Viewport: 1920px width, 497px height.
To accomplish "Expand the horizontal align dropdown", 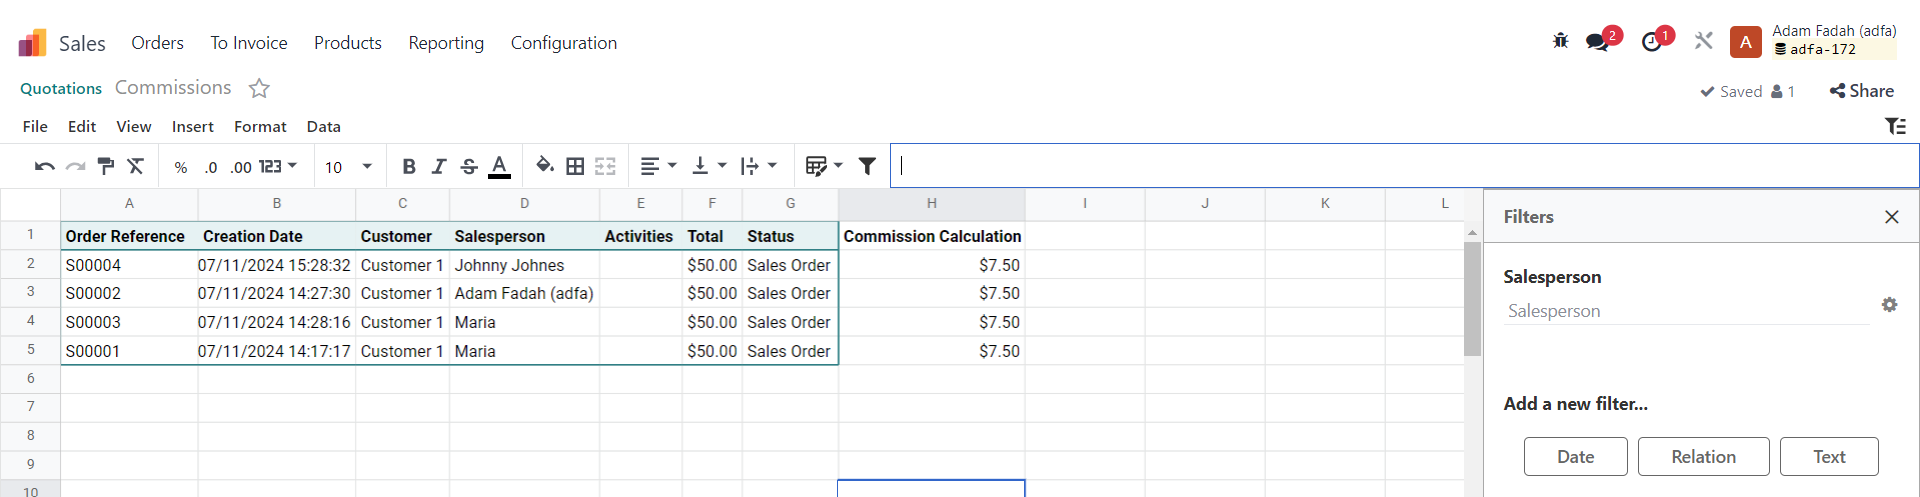I will click(x=659, y=166).
